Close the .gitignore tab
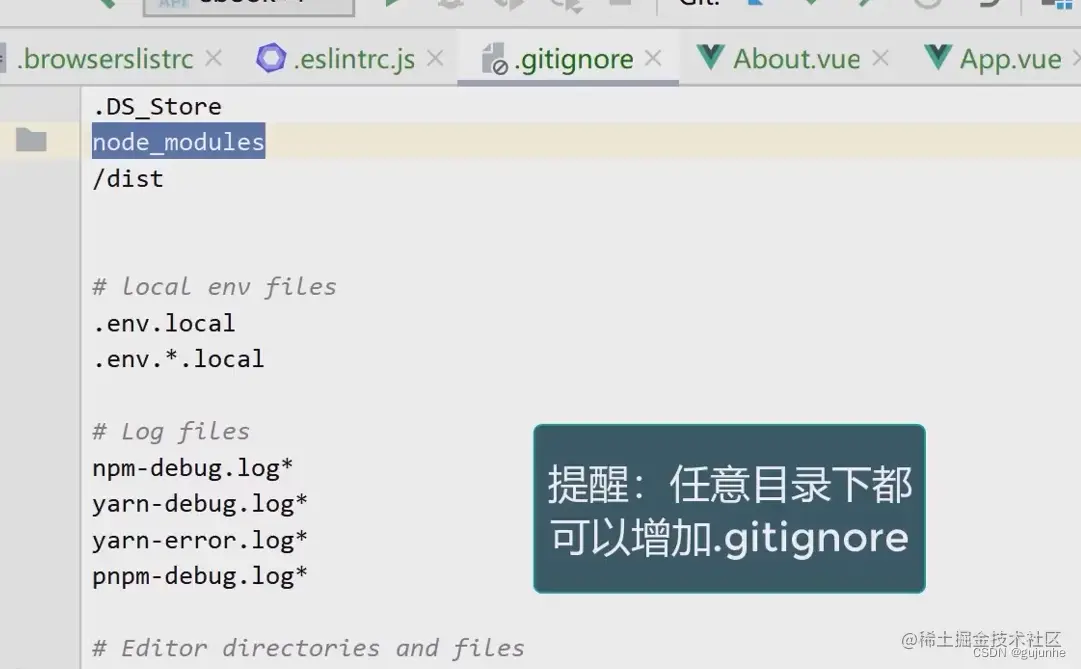 [653, 59]
